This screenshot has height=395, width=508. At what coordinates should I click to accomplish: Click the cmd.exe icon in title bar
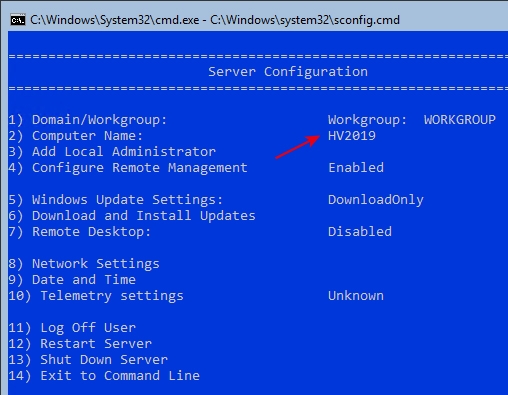coord(18,20)
